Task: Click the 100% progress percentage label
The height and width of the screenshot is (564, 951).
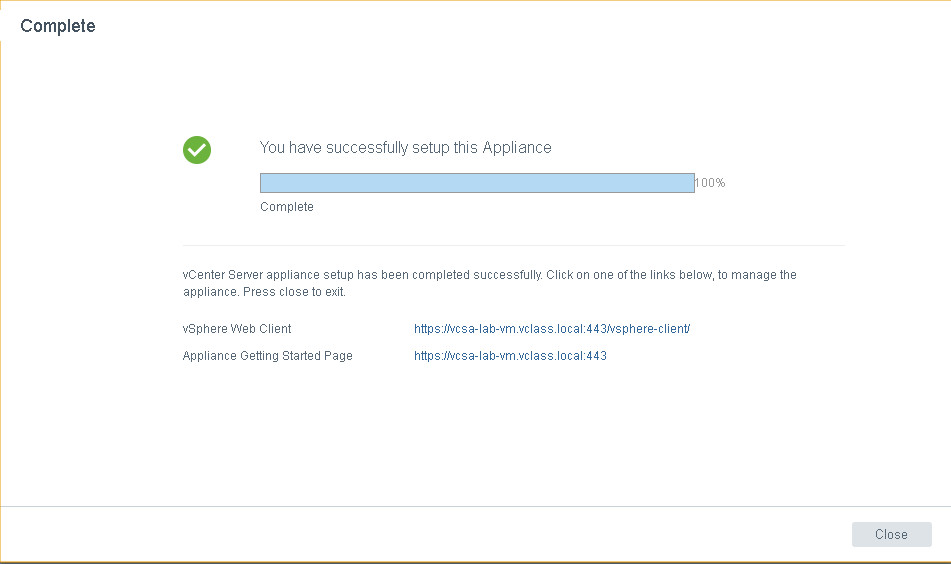Action: 710,183
